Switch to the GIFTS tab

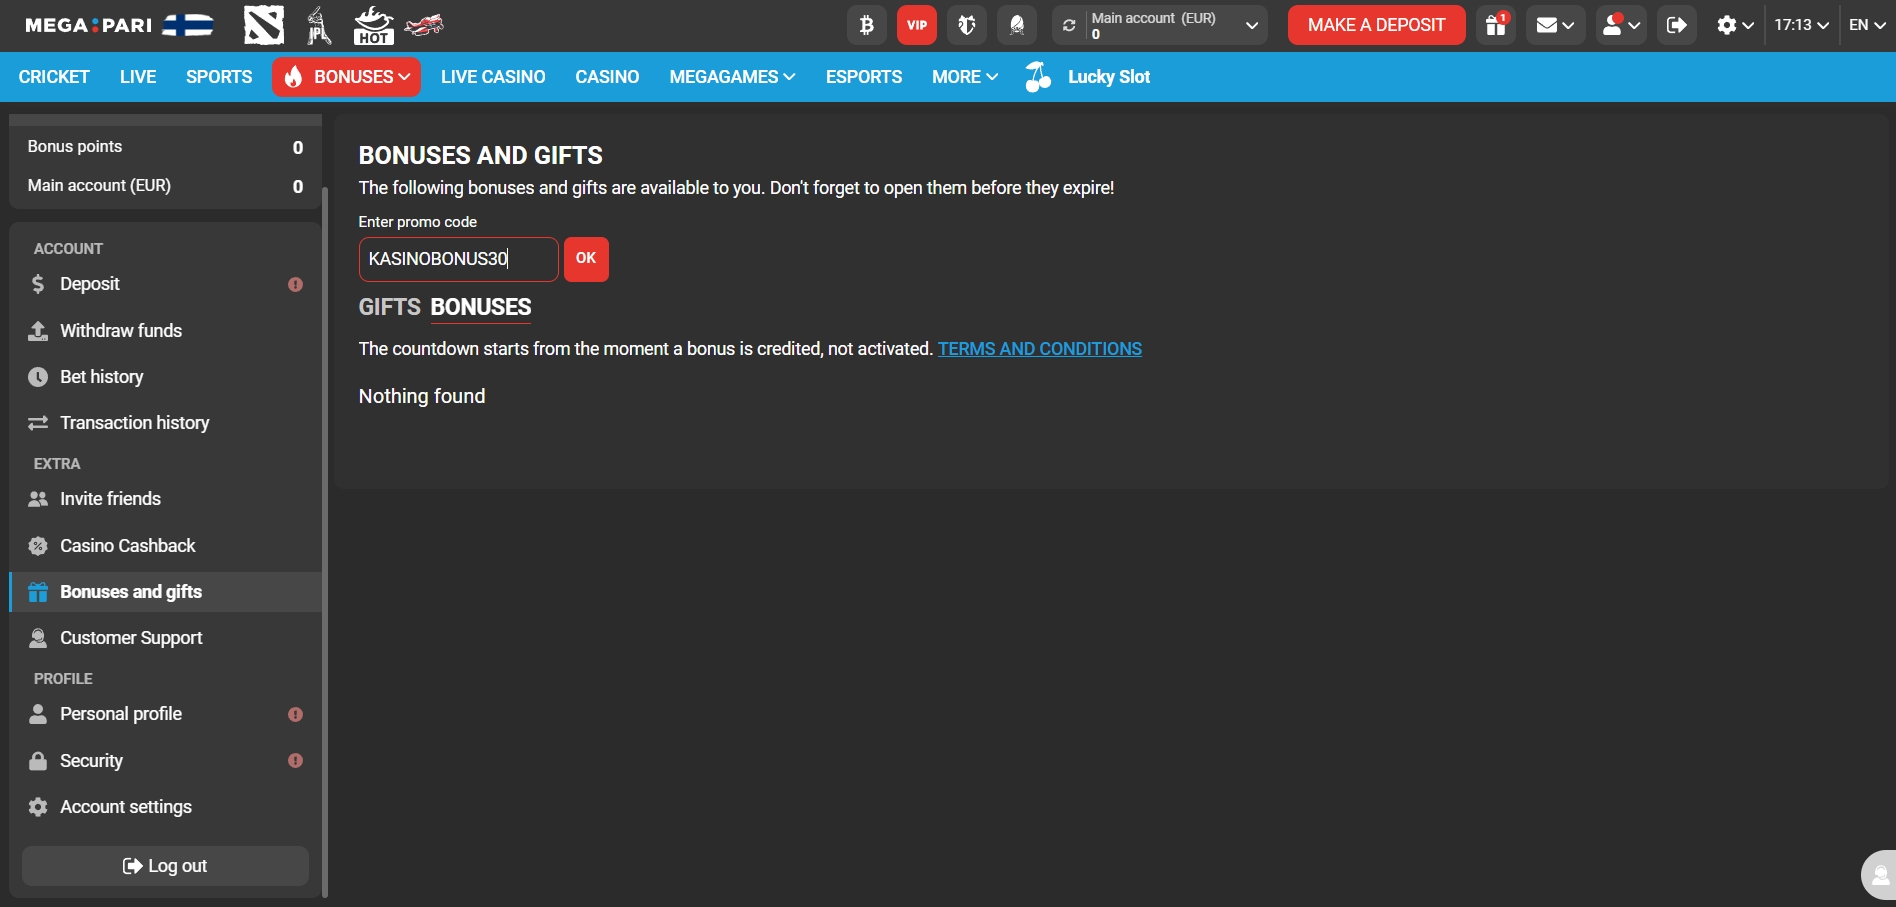tap(389, 307)
